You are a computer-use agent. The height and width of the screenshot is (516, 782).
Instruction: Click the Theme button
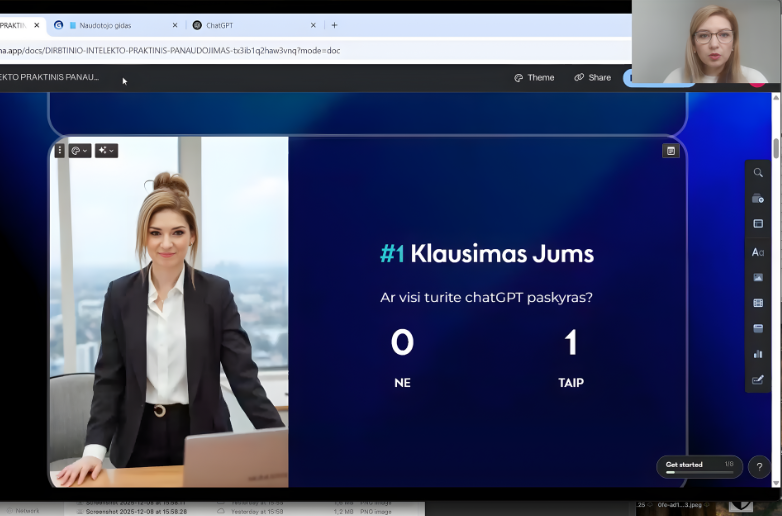tap(534, 77)
